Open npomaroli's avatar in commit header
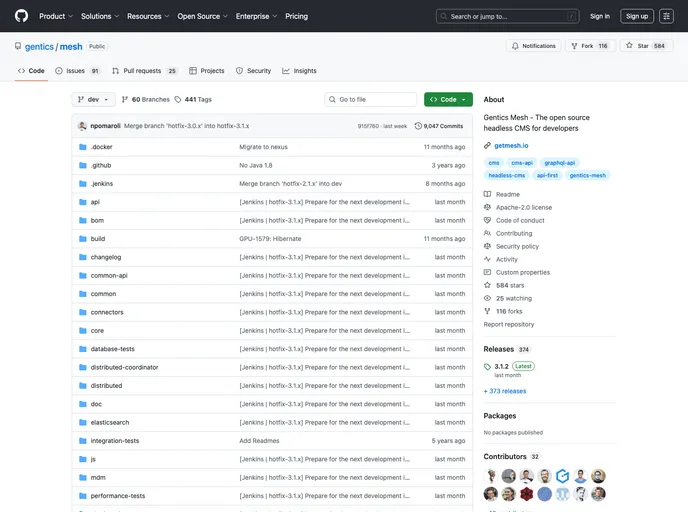 82,126
